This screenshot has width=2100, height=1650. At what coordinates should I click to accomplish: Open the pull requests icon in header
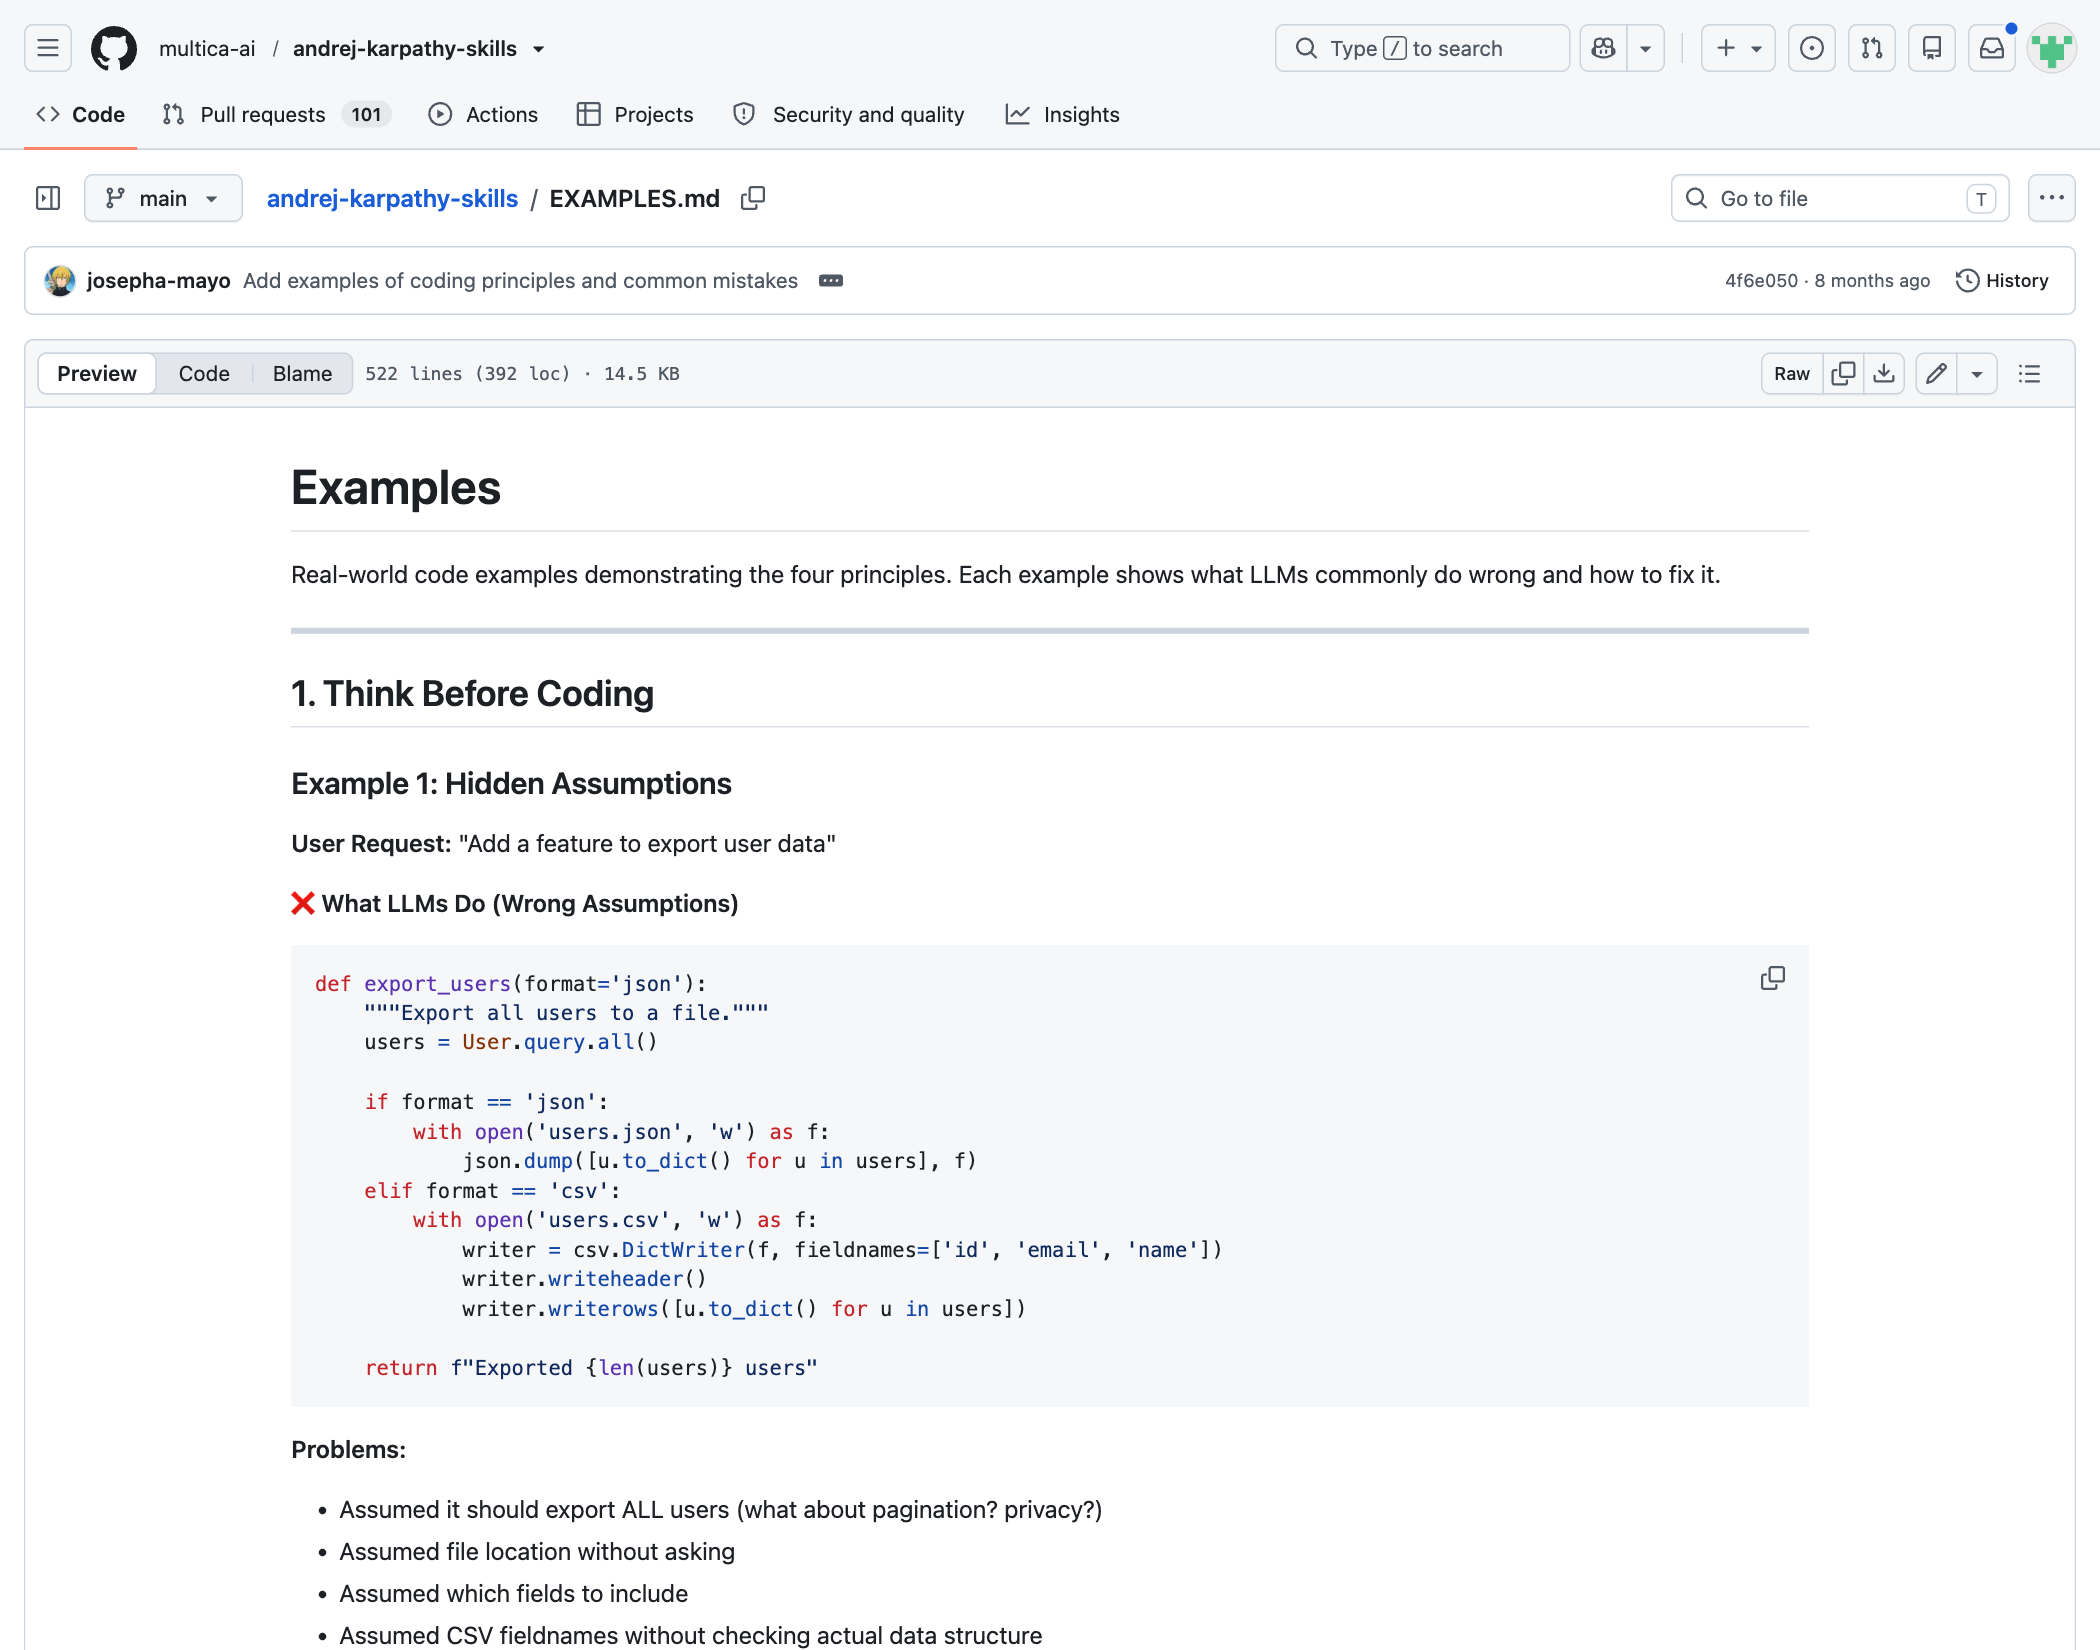click(x=1871, y=48)
